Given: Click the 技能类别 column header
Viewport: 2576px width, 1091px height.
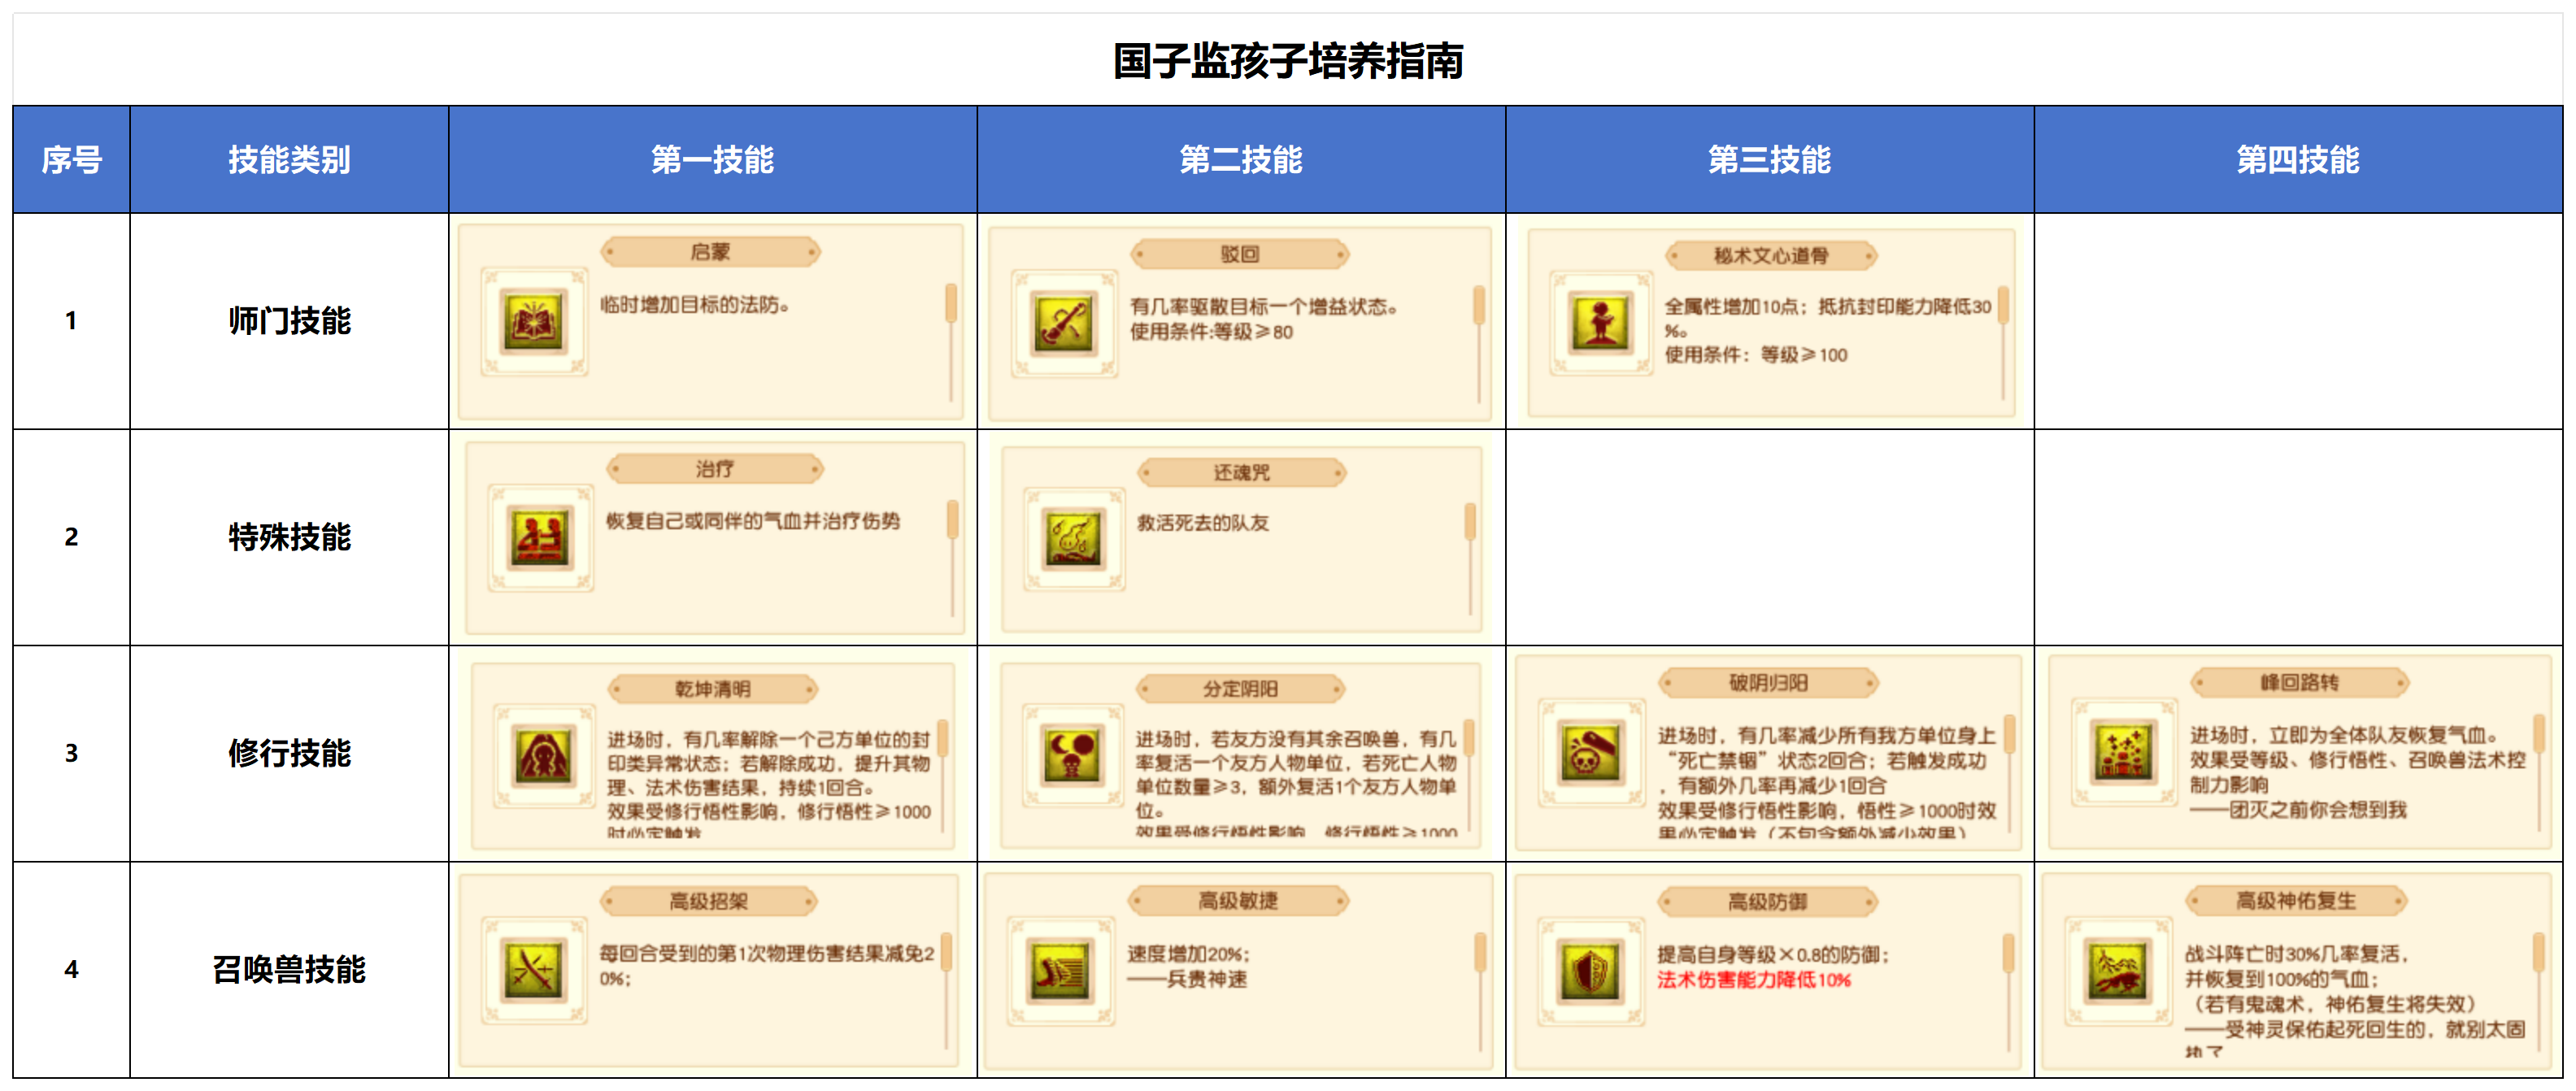Looking at the screenshot, I should [x=289, y=160].
